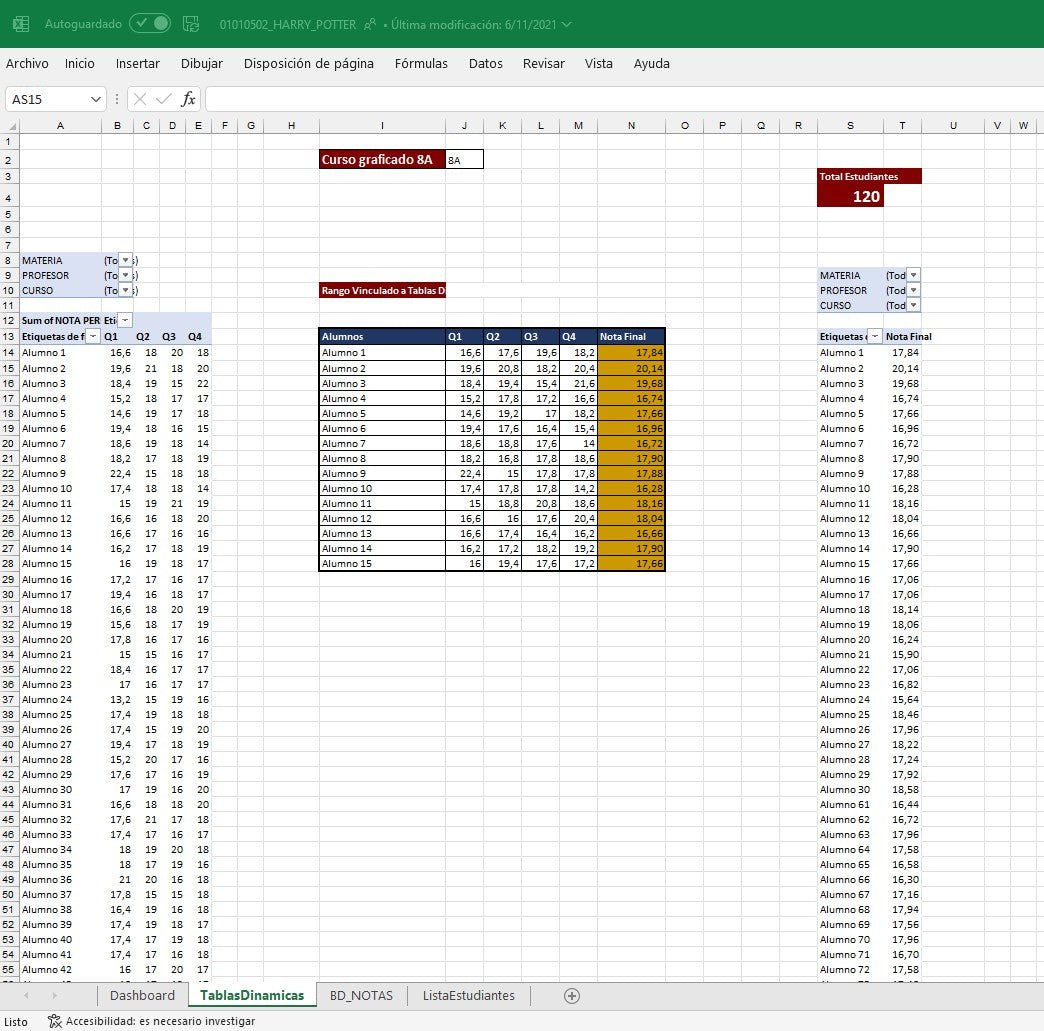Open the Fórmulas ribbon tab
Image resolution: width=1044 pixels, height=1031 pixels.
[421, 63]
